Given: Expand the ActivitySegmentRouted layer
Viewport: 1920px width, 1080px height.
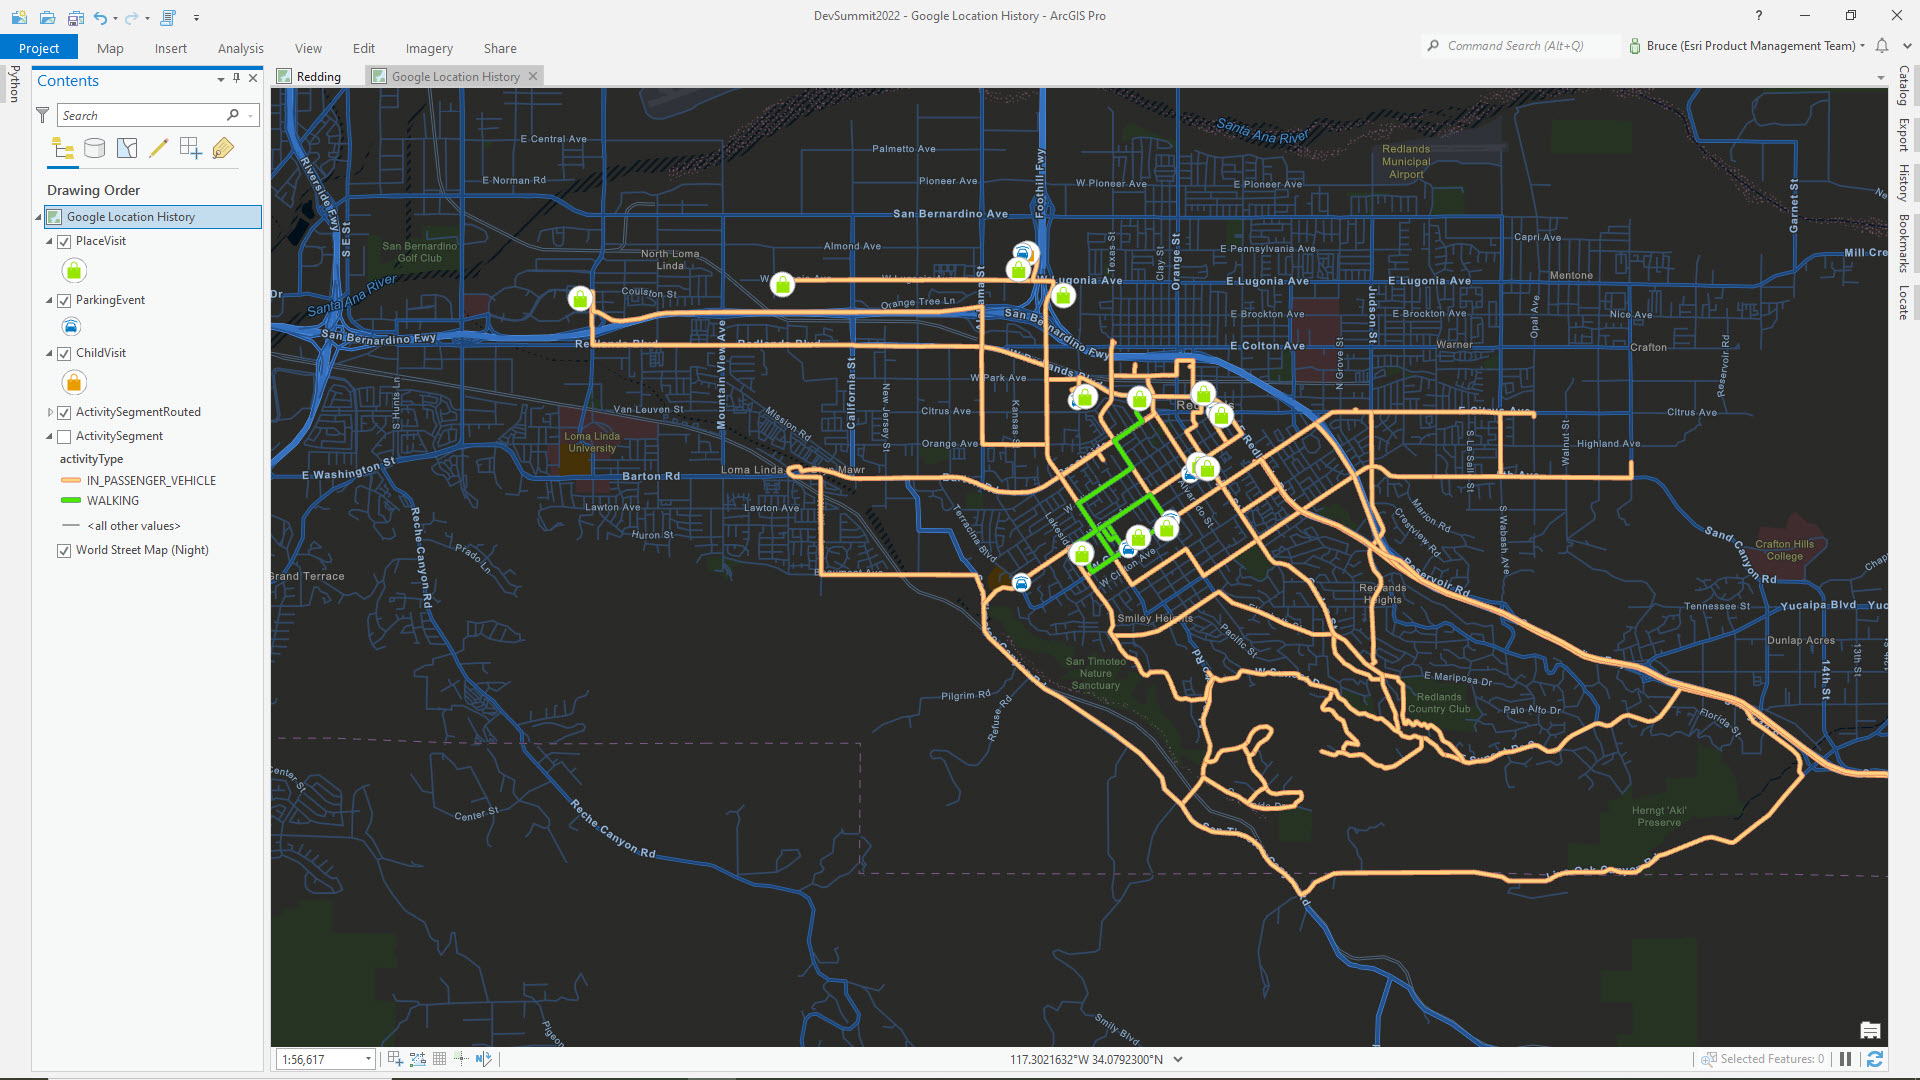Looking at the screenshot, I should (49, 411).
